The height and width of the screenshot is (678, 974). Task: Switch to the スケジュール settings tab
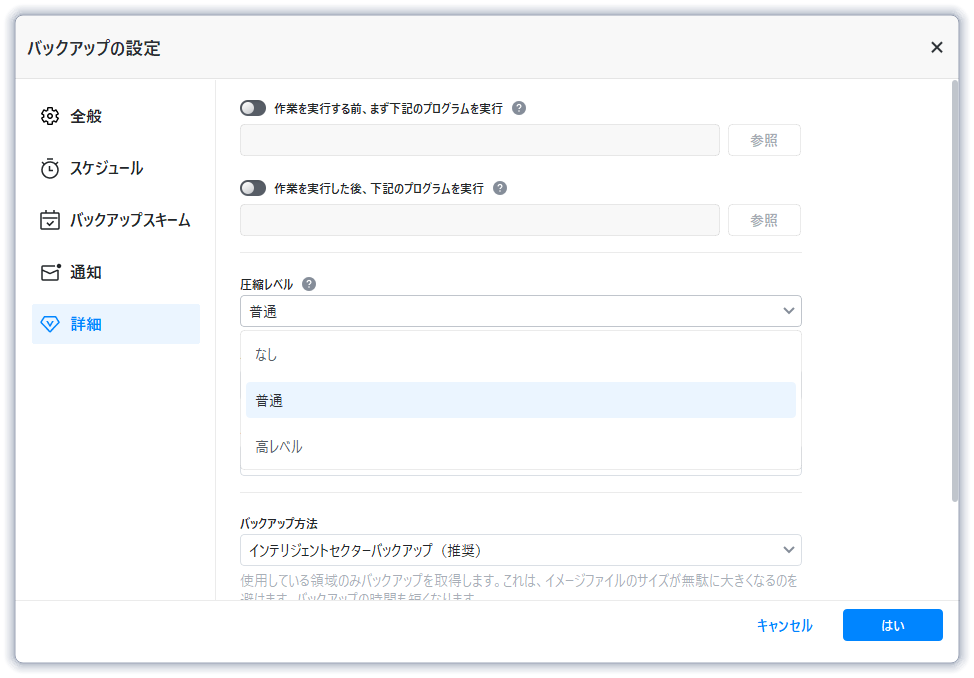pyautogui.click(x=106, y=168)
